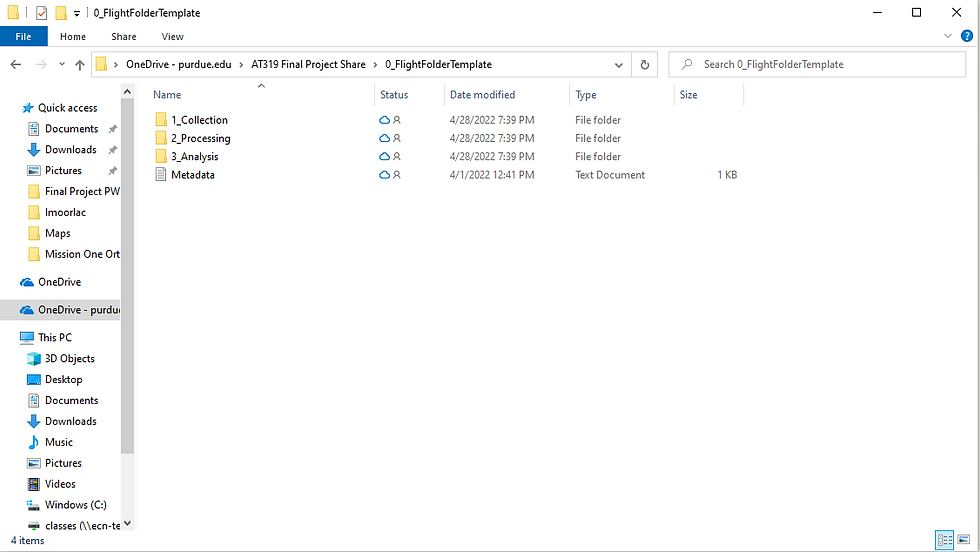Expand the ribbon with the chevron
Screen dimensions: 980x552
click(948, 36)
